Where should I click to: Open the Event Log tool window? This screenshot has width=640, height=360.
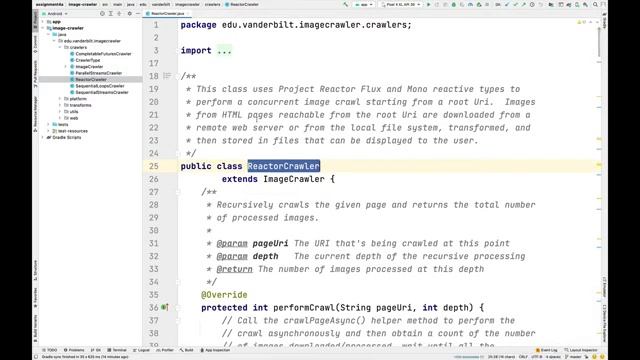coord(546,350)
